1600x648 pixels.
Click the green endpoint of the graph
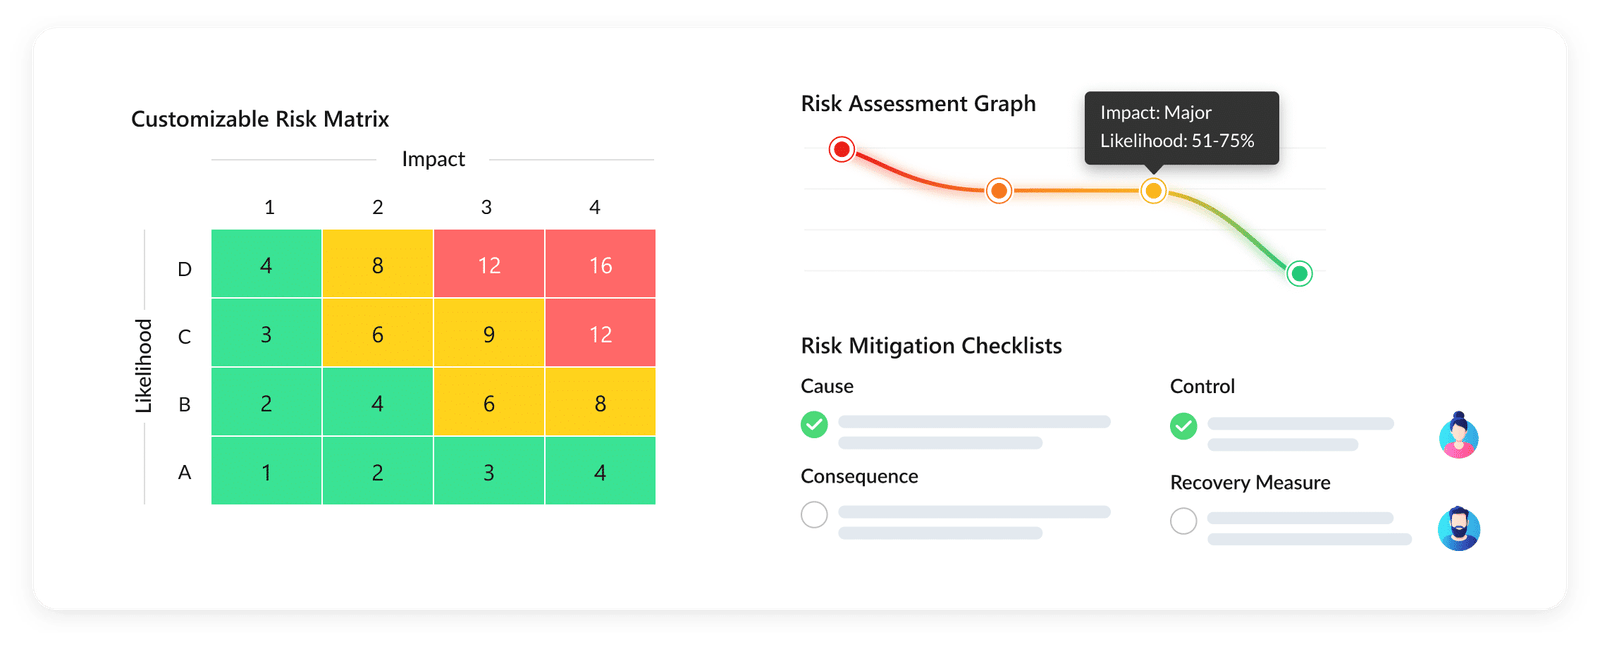tap(1299, 273)
